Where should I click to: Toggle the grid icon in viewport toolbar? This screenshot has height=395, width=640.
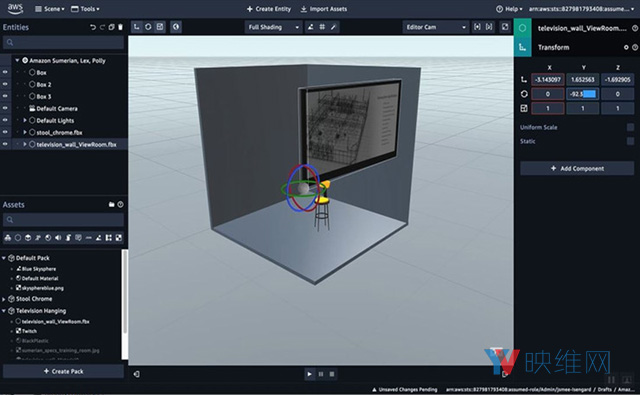click(322, 27)
